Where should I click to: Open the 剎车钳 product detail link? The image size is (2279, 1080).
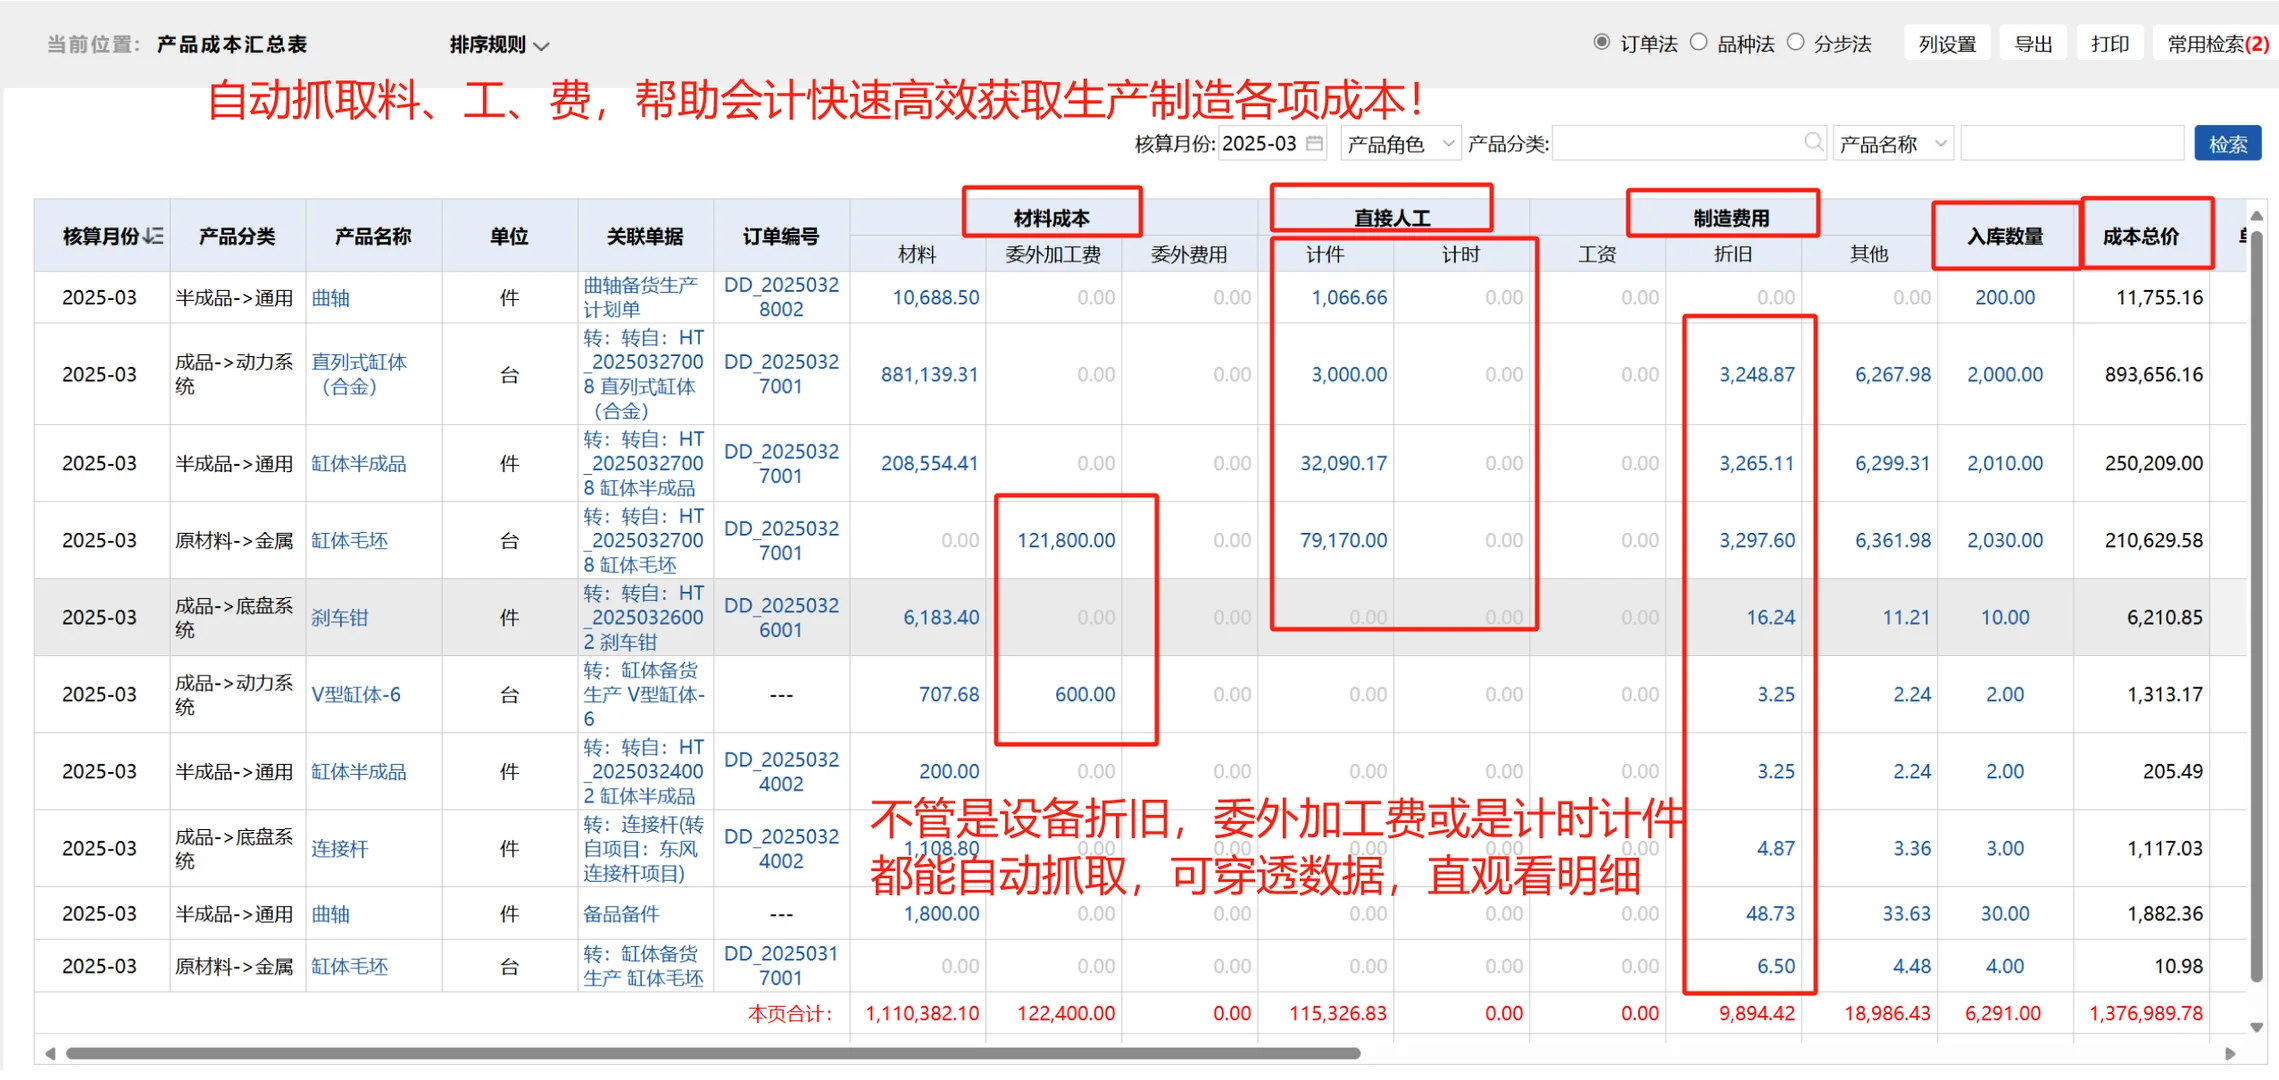click(x=339, y=617)
